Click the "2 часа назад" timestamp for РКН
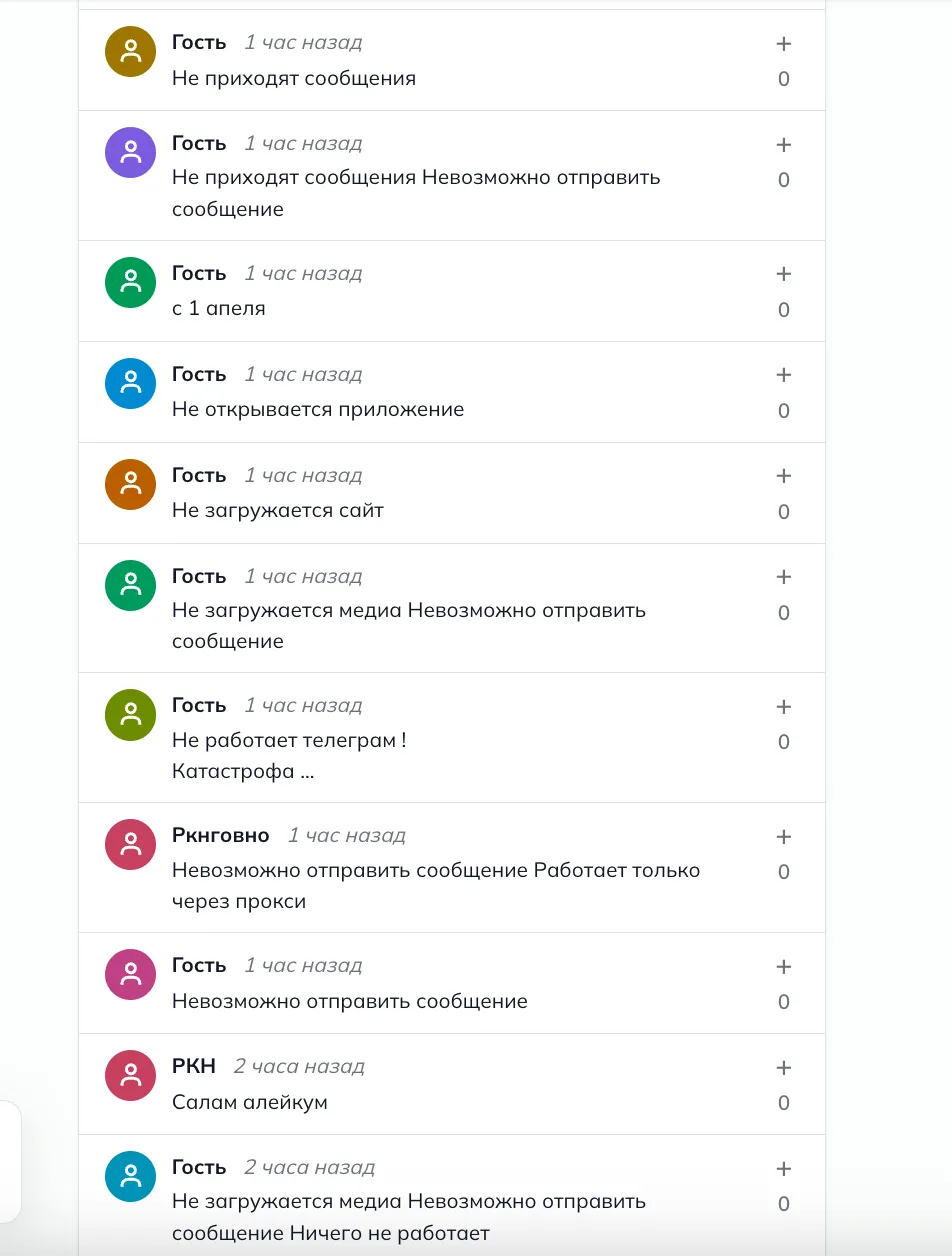Screen dimensions: 952x1256 coord(299,1066)
